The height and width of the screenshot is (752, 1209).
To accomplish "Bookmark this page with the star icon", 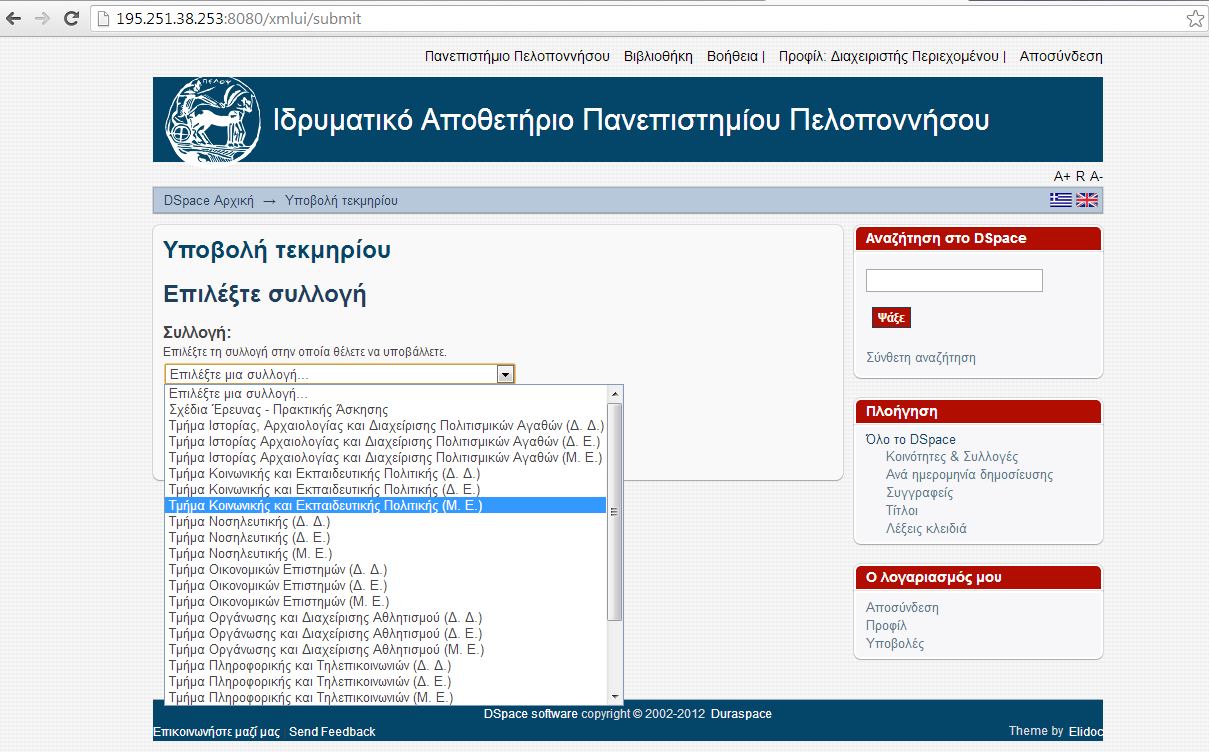I will pos(1195,18).
